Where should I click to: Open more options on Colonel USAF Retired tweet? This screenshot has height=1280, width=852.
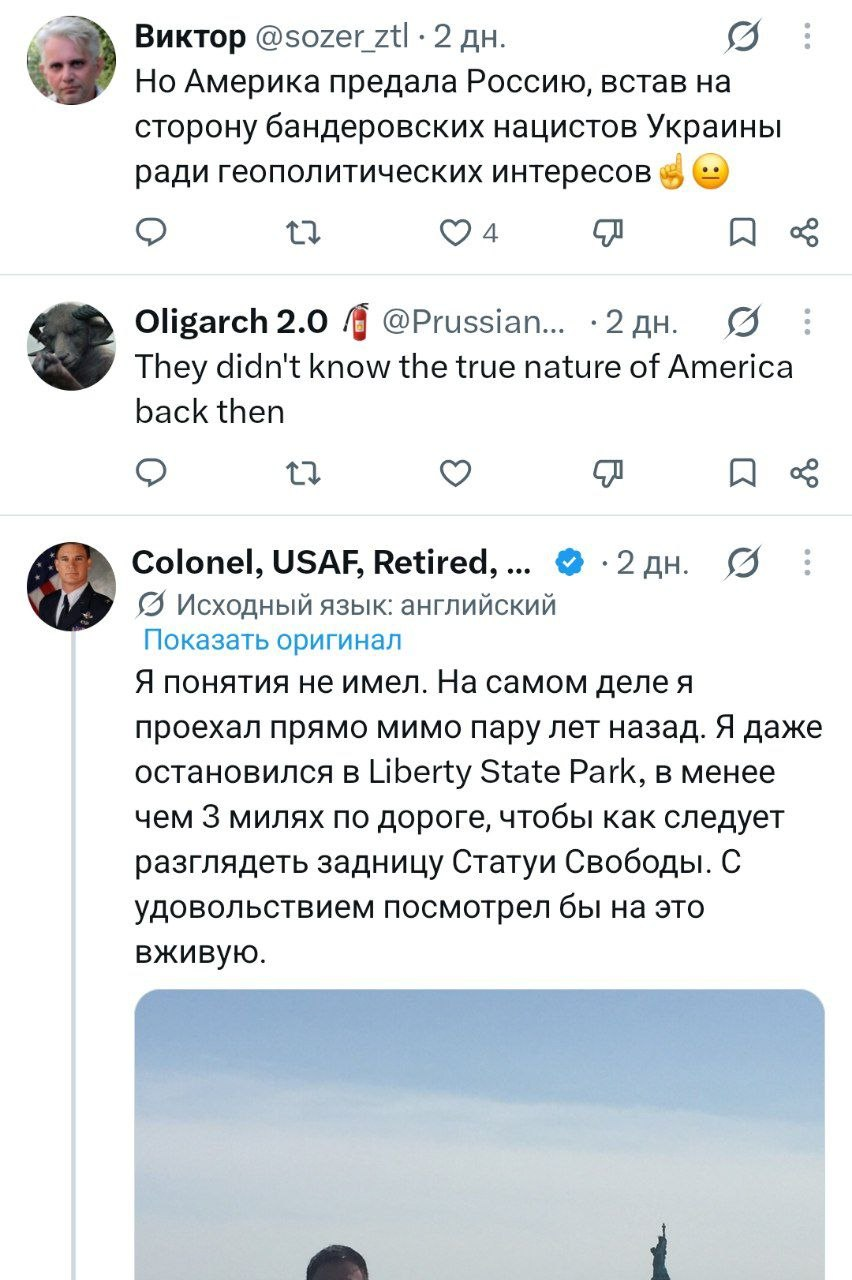click(x=807, y=564)
